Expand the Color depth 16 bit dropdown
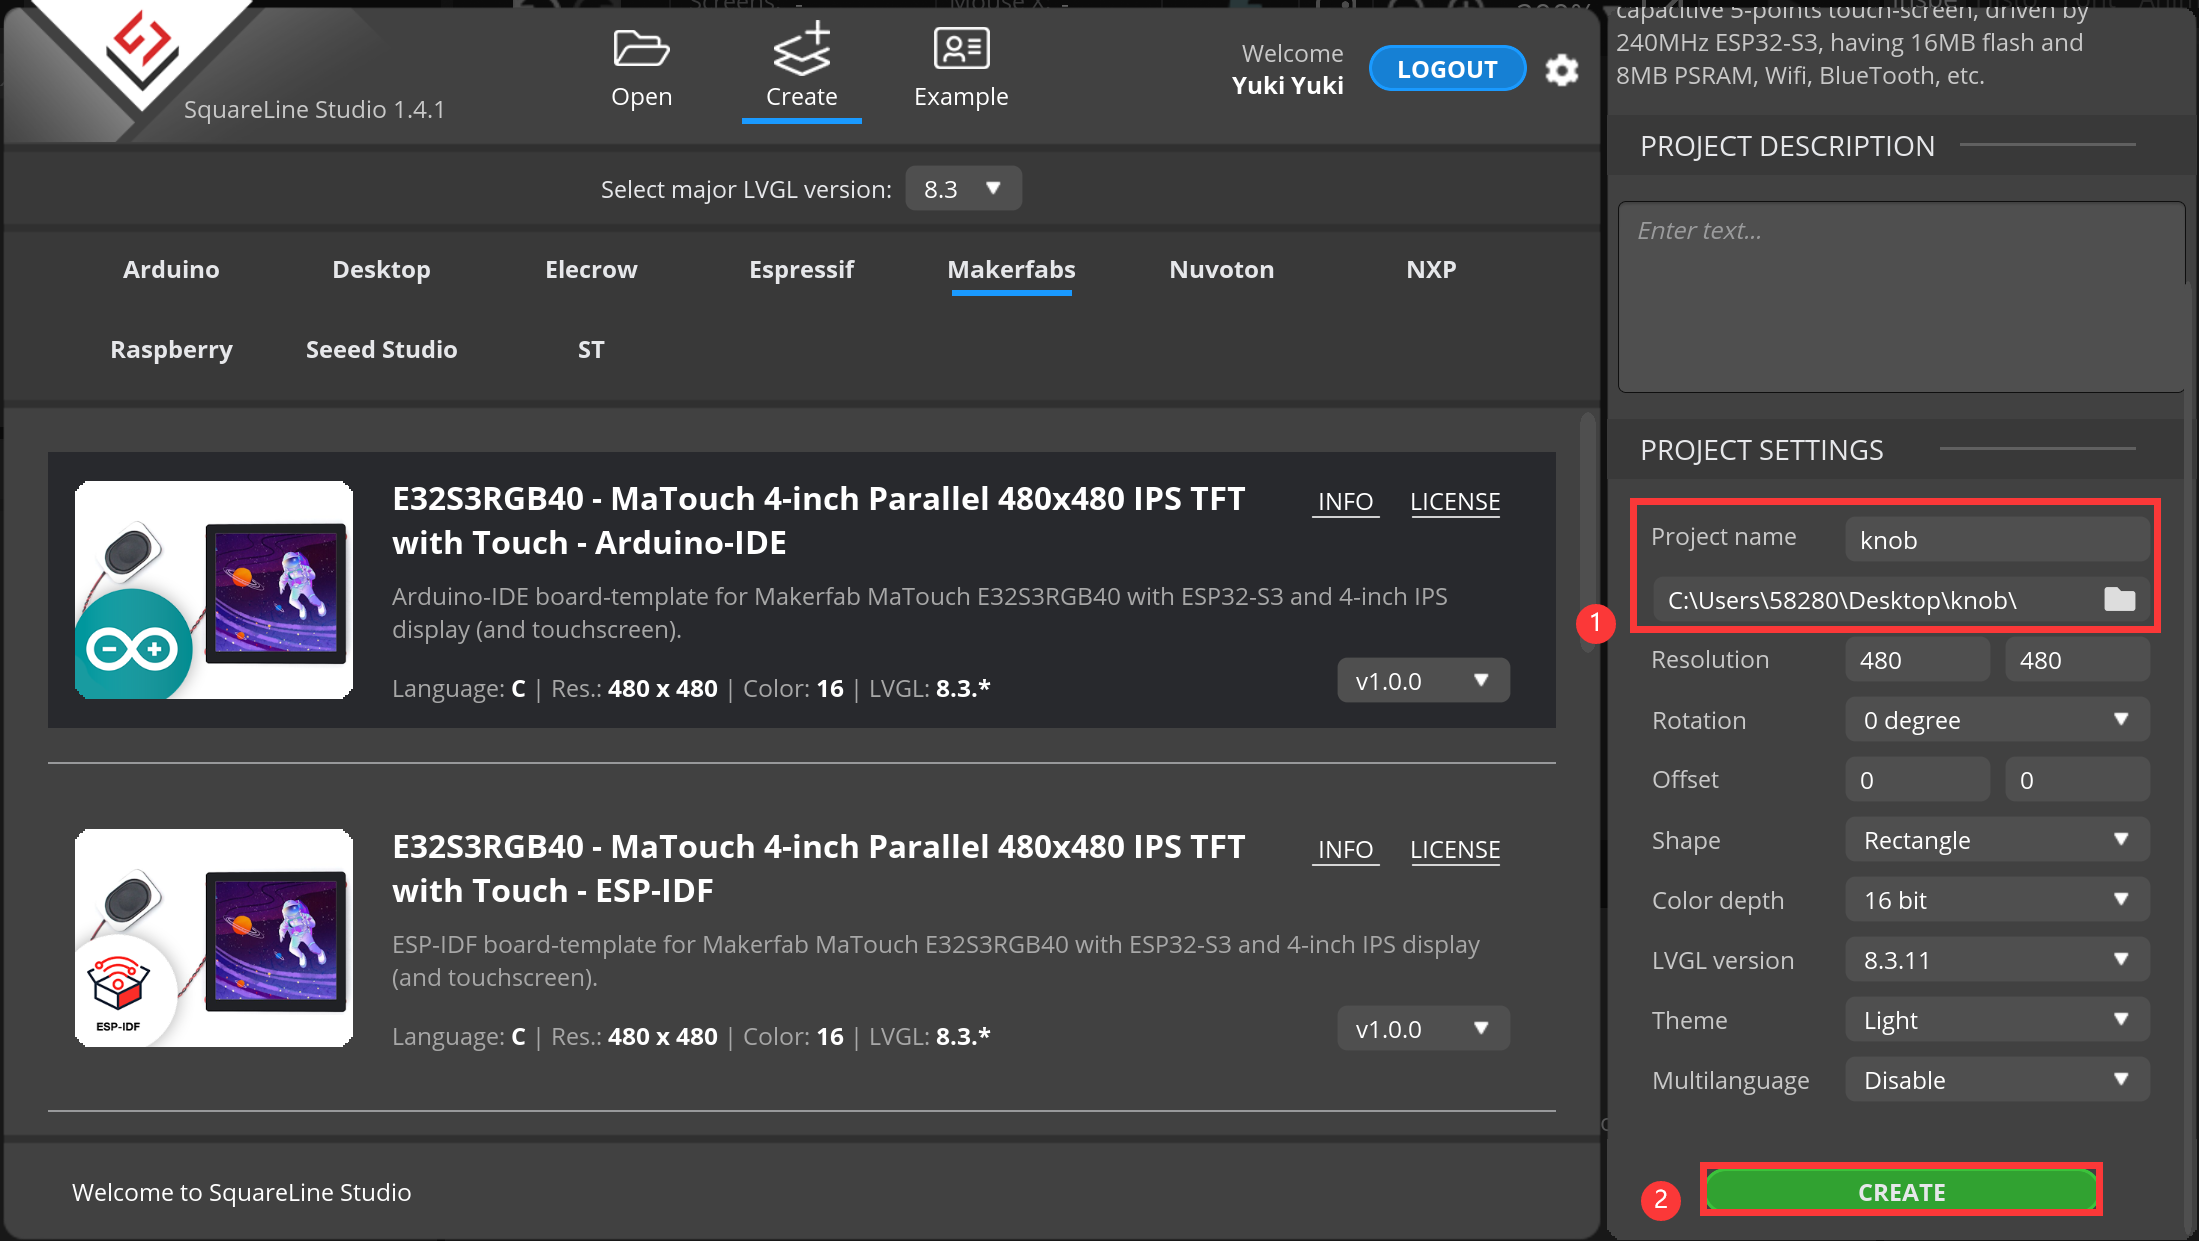 [1997, 899]
